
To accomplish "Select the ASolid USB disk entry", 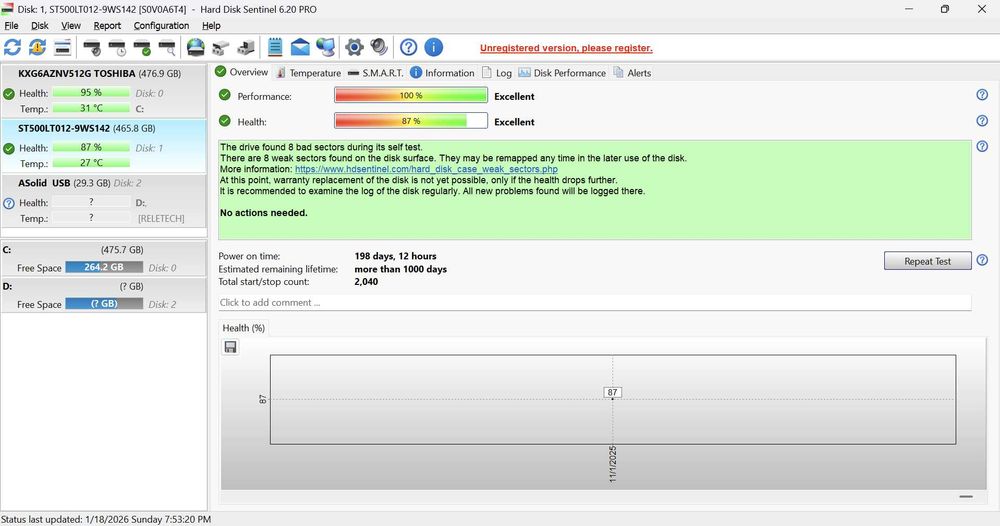I will pyautogui.click(x=103, y=200).
